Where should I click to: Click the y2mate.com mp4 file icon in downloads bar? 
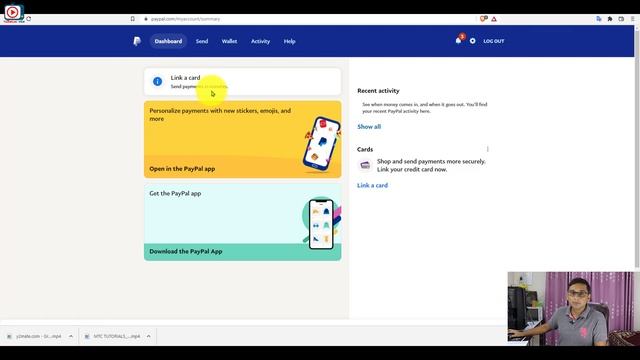tap(9, 336)
